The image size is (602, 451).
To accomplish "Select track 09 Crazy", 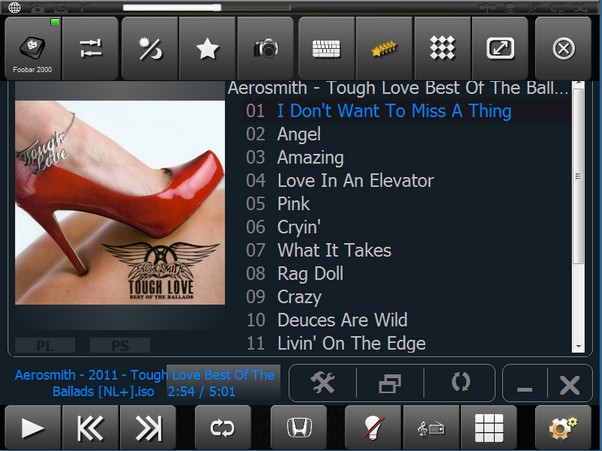I will pos(407,297).
